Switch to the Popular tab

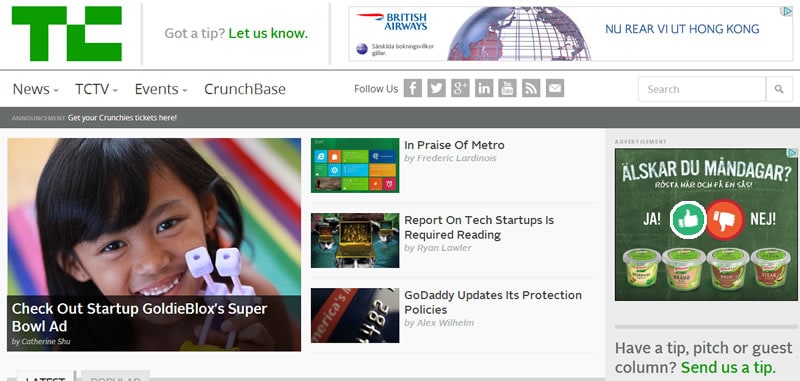pos(115,376)
